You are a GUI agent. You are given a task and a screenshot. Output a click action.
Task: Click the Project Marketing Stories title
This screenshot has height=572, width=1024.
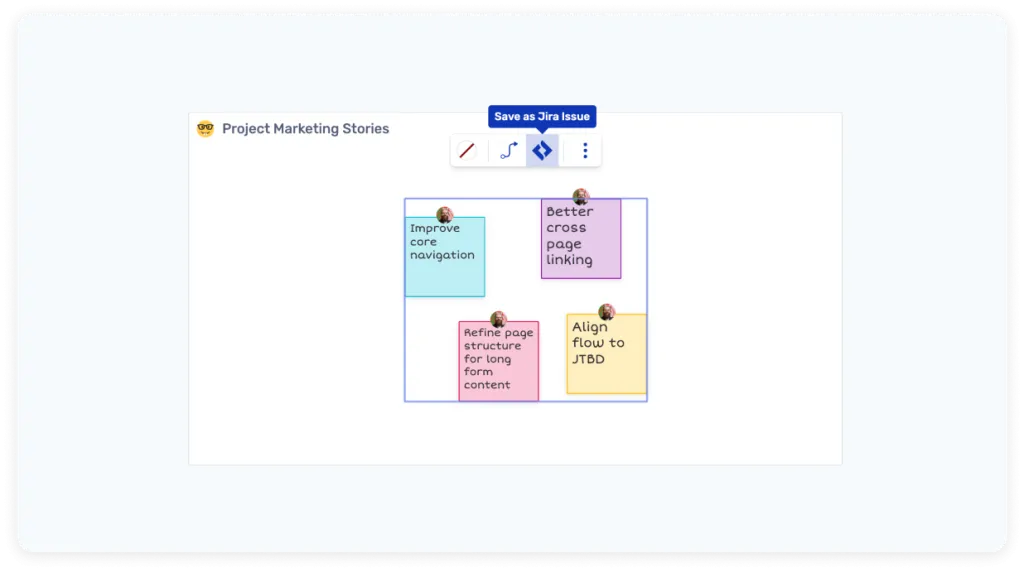(305, 129)
